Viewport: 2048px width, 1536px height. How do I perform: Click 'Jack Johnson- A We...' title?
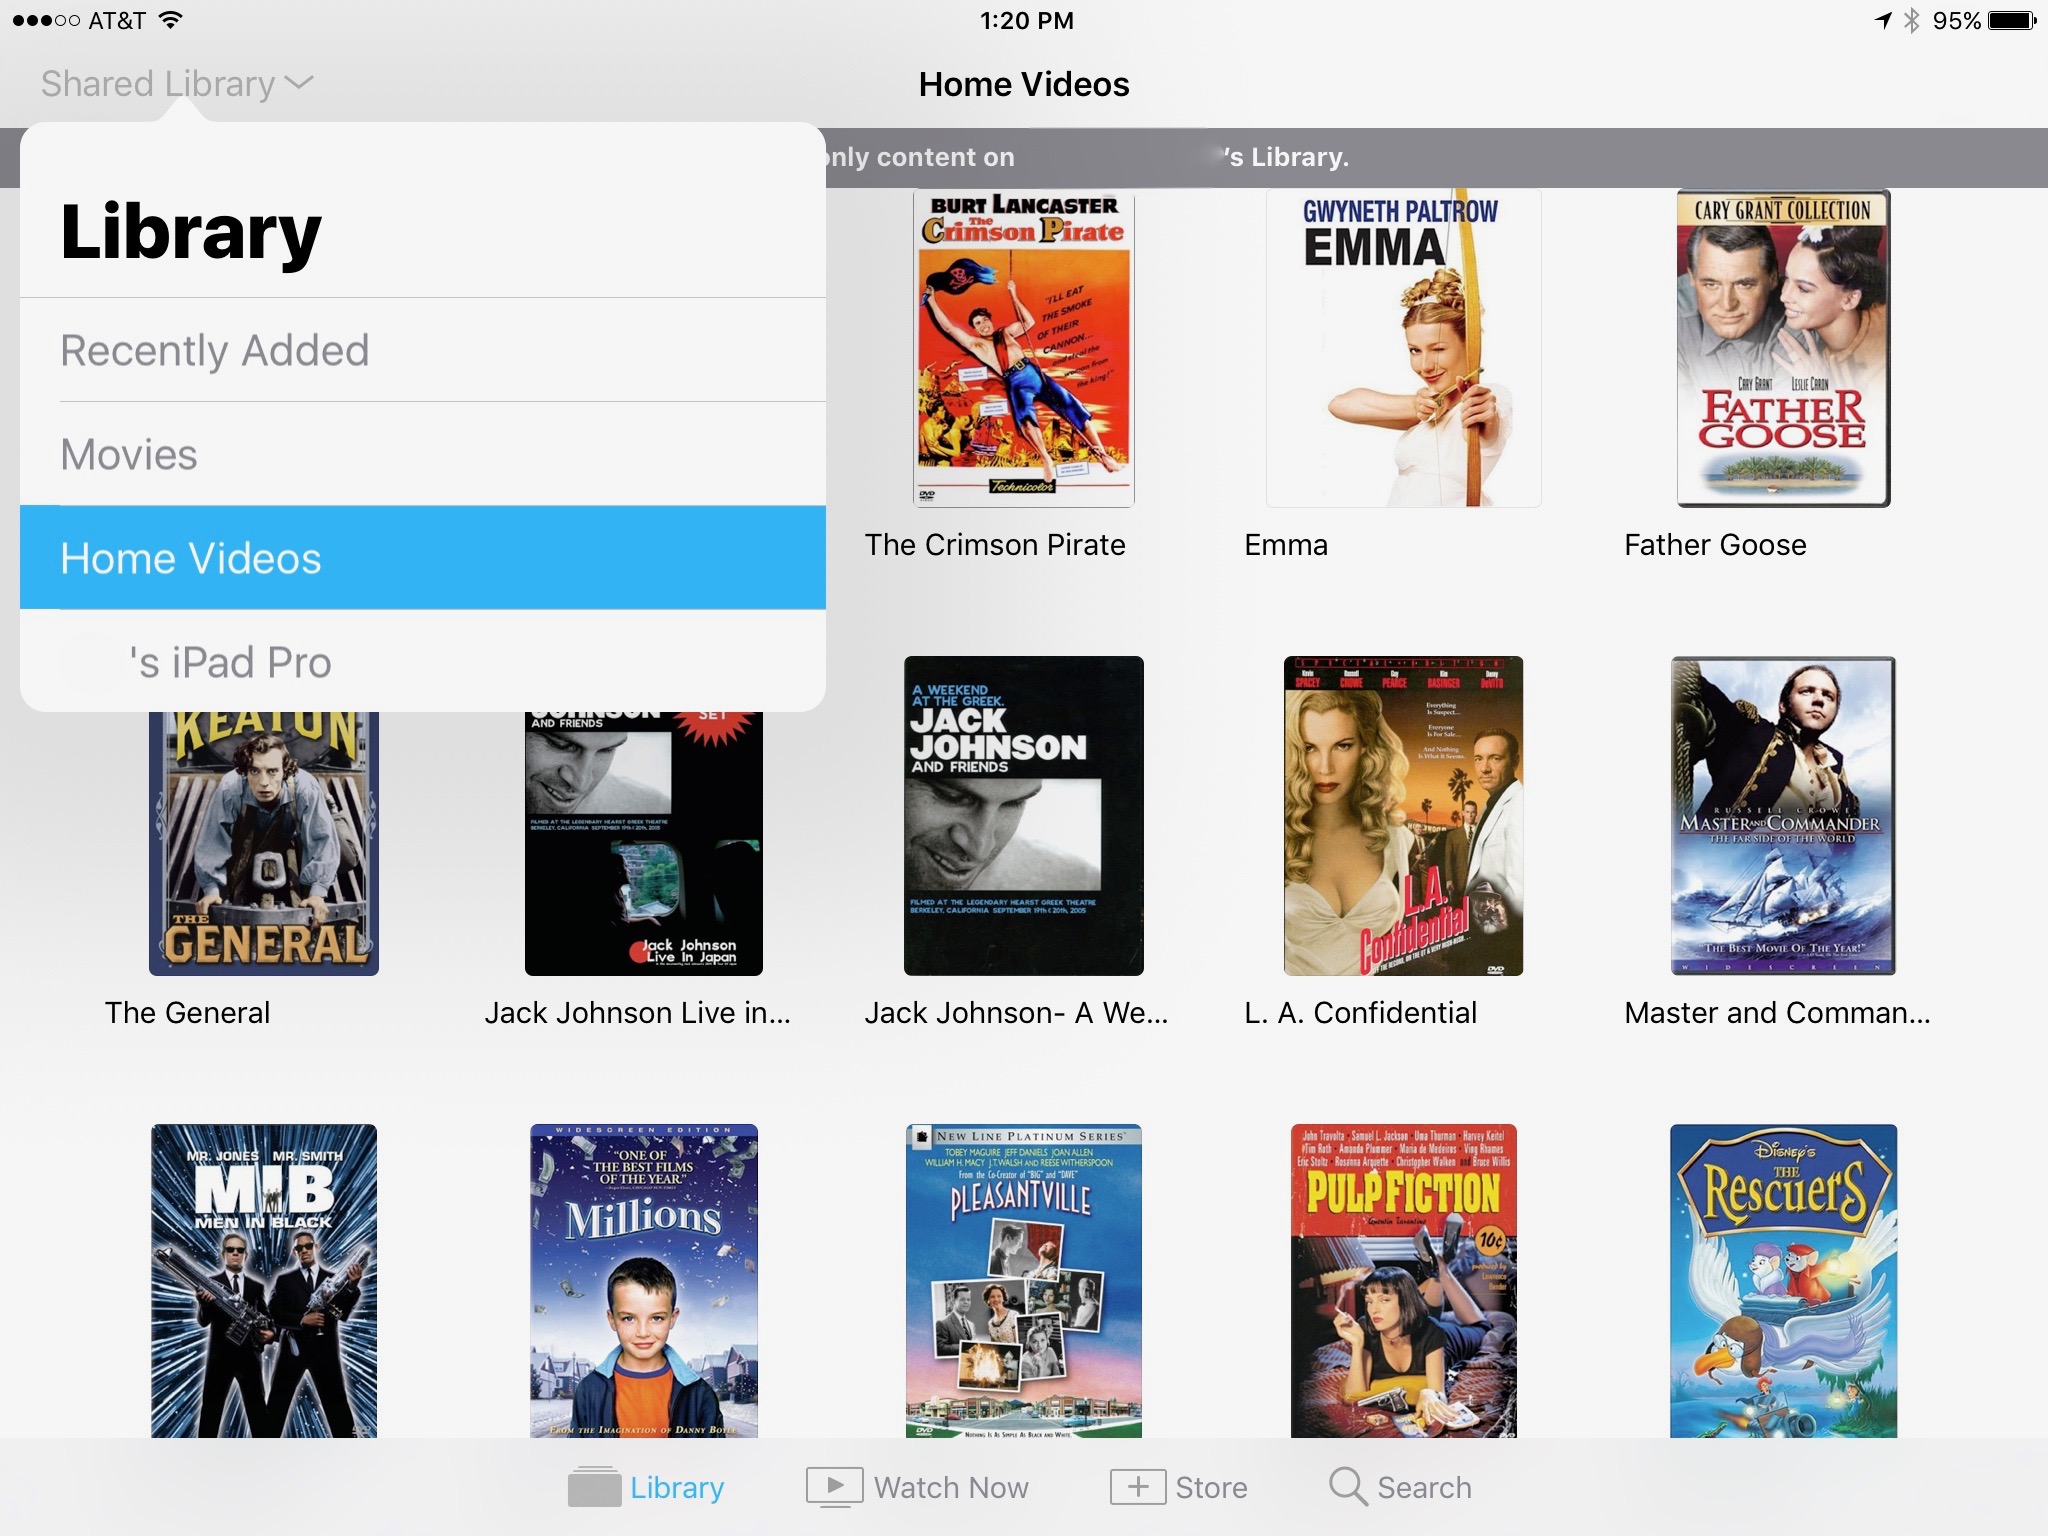click(x=1016, y=1013)
